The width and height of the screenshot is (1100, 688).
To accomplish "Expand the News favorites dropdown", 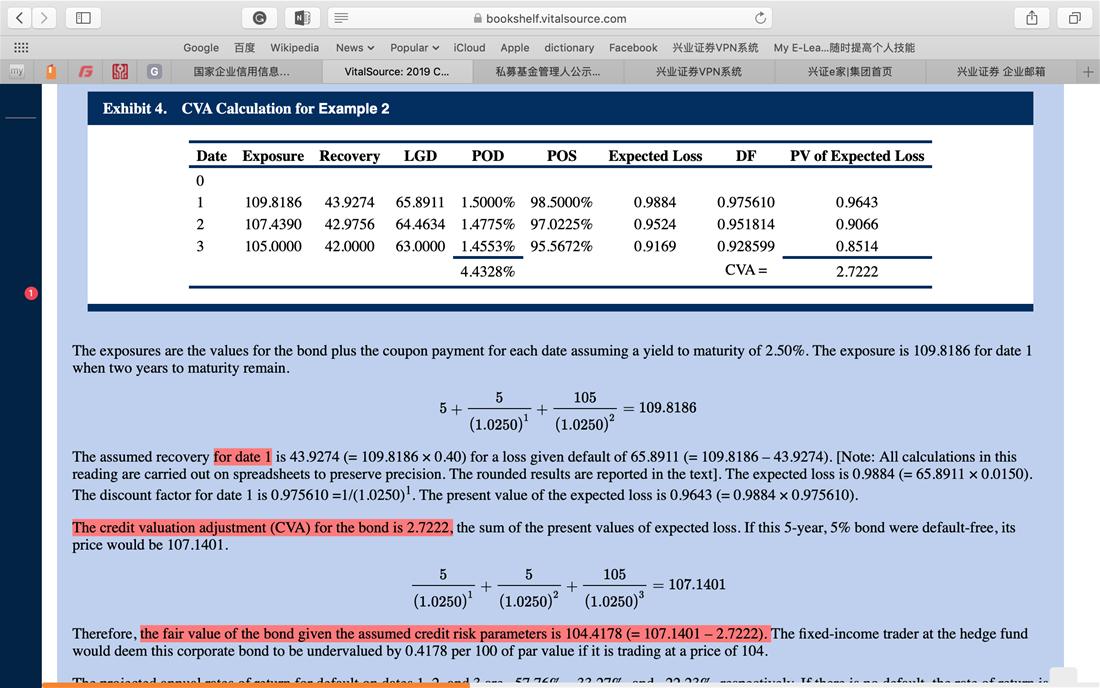I will [x=354, y=48].
